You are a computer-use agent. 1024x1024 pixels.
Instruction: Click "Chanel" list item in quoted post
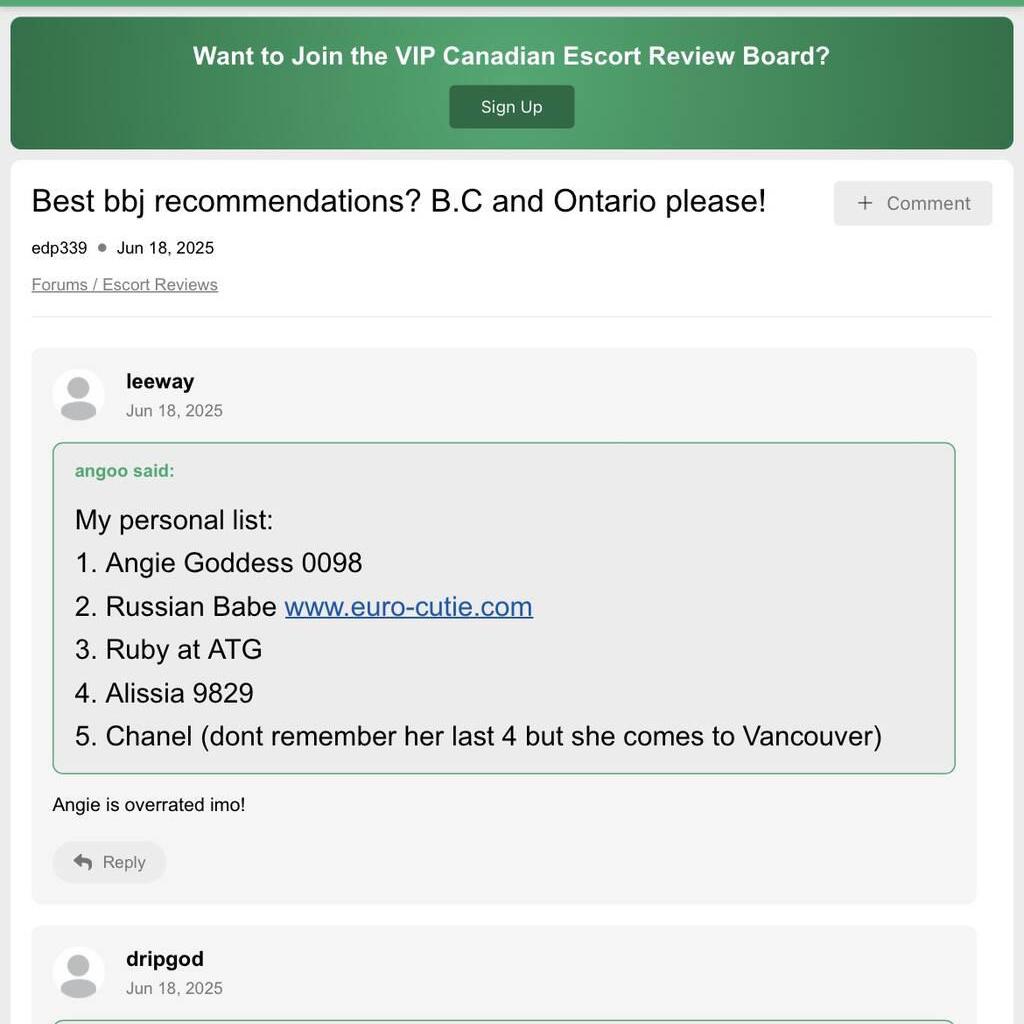click(x=478, y=737)
